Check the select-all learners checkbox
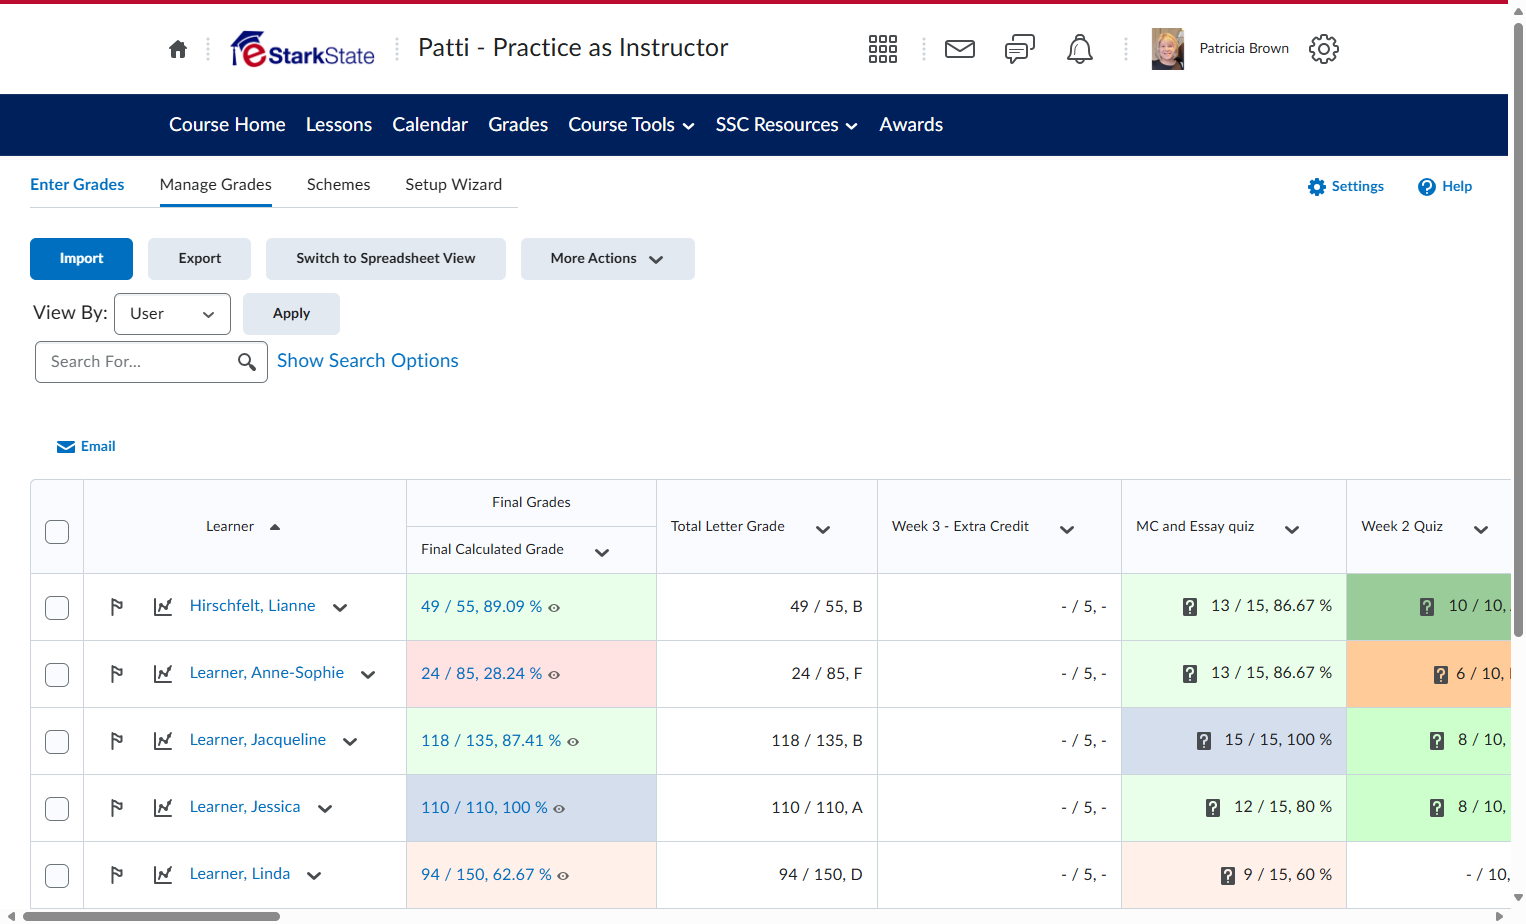Image resolution: width=1526 pixels, height=924 pixels. pos(57,532)
